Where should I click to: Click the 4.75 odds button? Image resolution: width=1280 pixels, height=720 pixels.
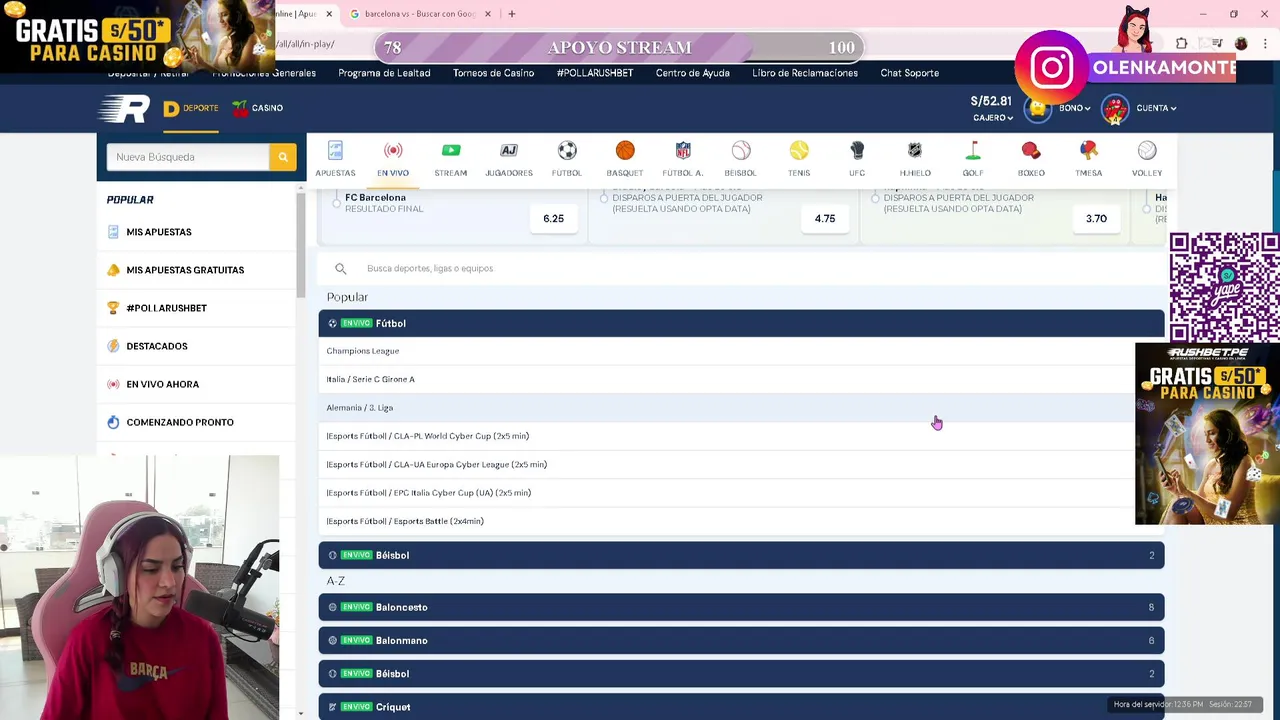(825, 218)
